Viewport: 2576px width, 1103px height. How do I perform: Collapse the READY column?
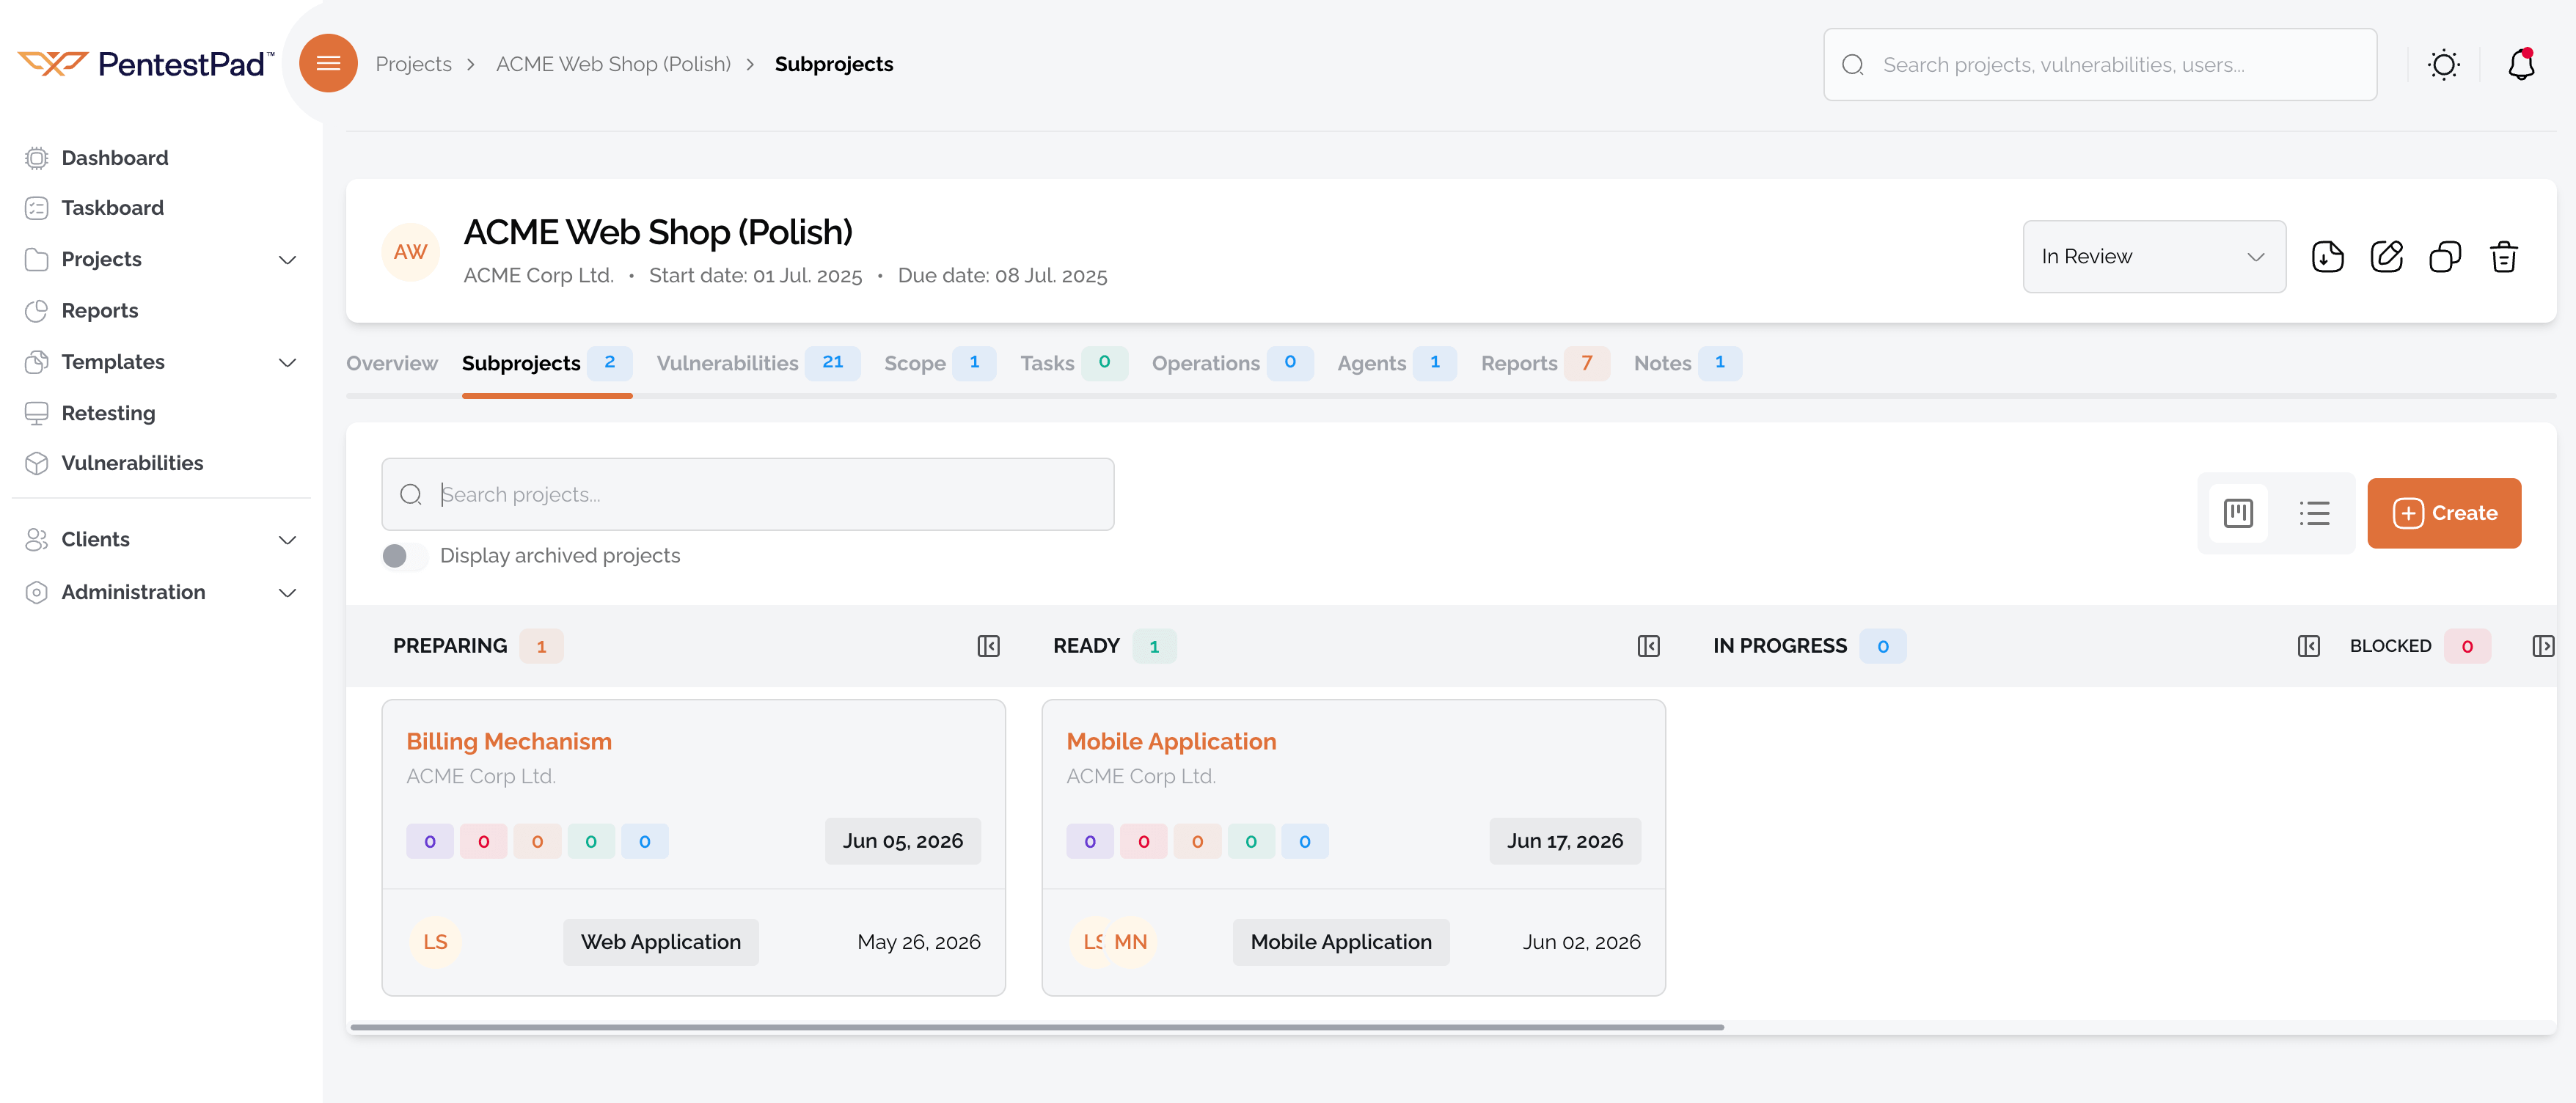(1648, 646)
